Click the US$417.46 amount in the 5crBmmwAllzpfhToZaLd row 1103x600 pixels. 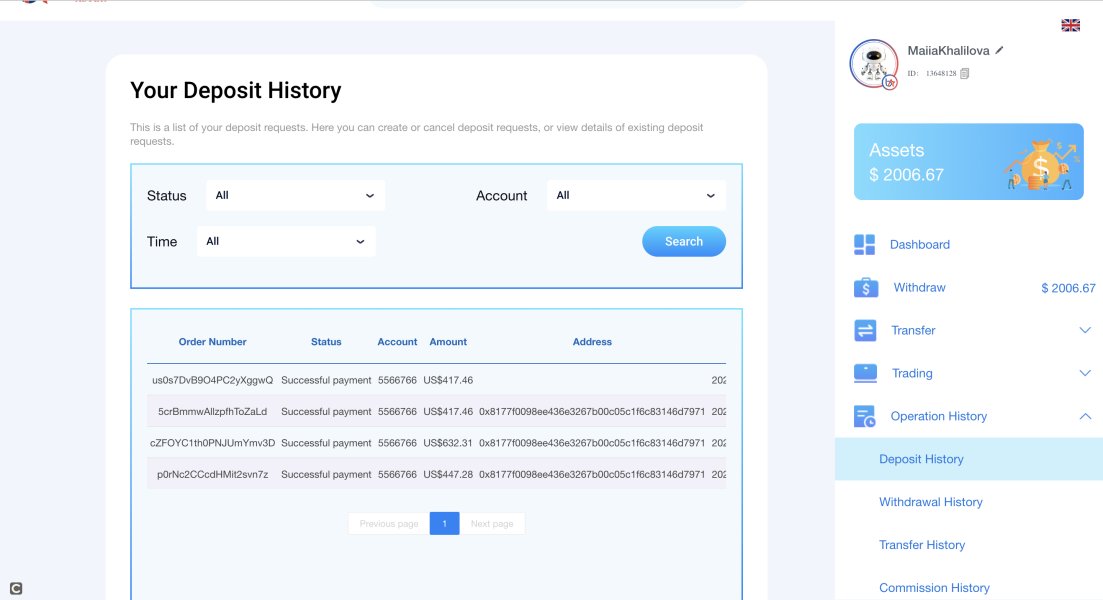click(448, 411)
